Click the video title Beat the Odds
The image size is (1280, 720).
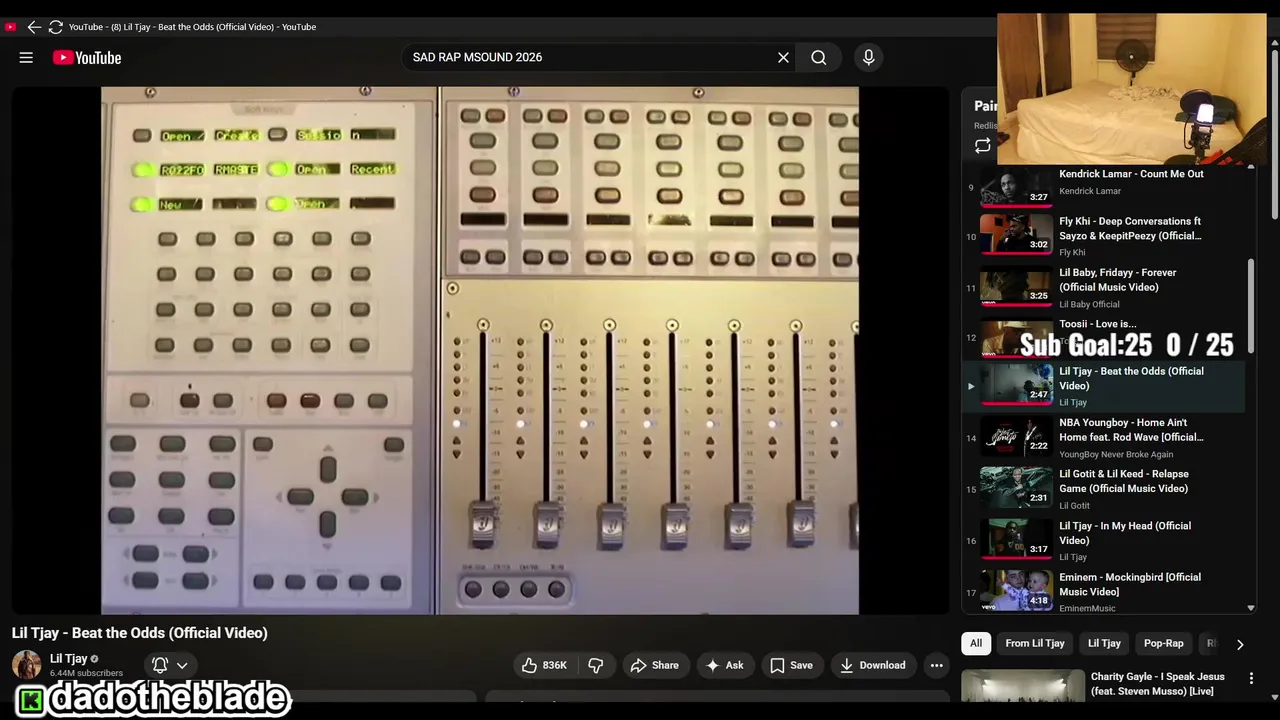tap(140, 633)
